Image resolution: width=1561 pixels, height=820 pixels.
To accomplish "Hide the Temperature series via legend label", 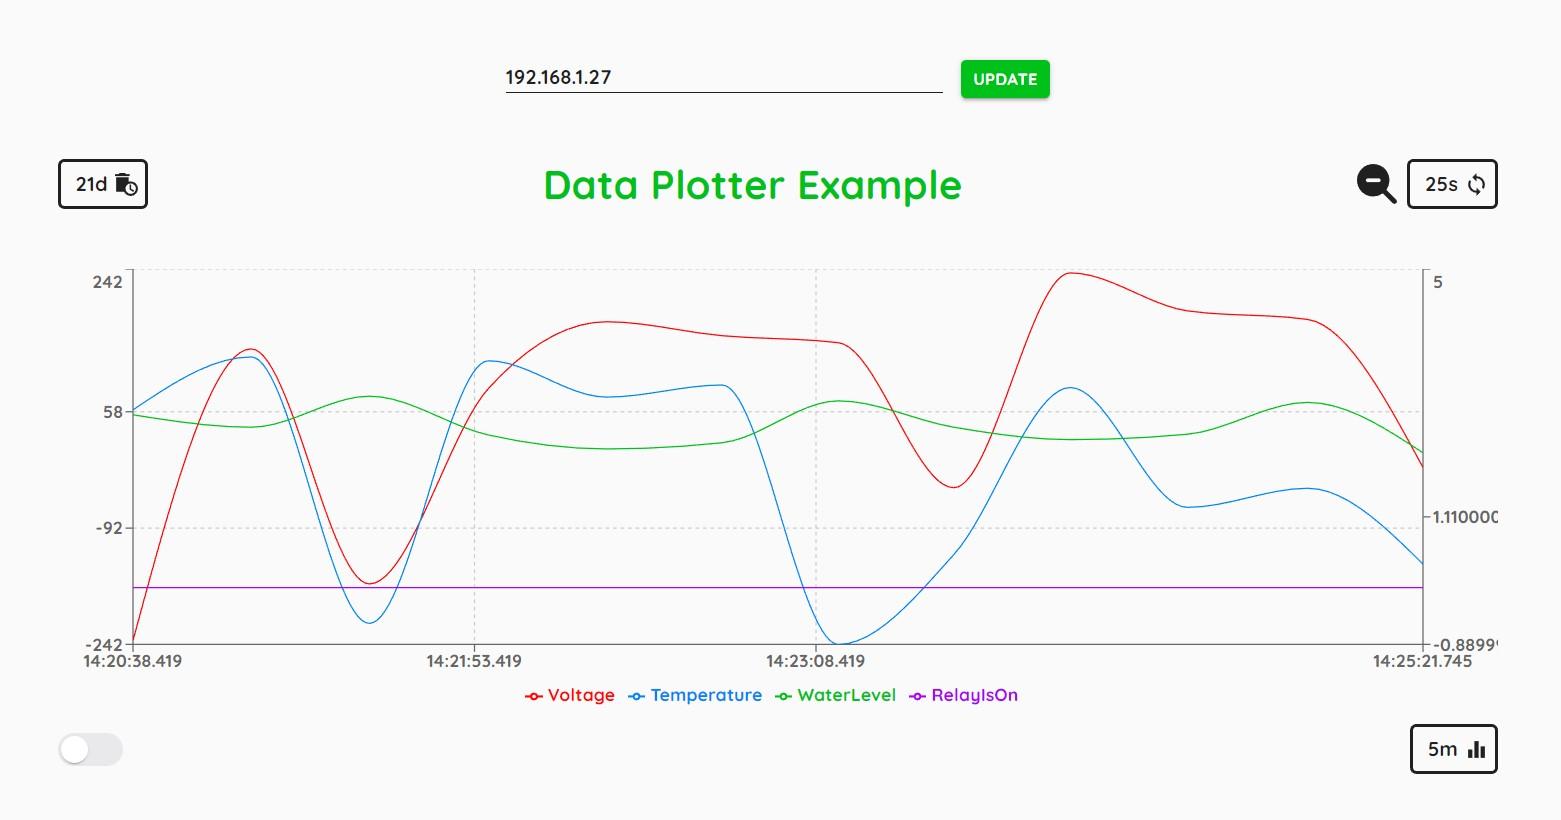I will [706, 695].
